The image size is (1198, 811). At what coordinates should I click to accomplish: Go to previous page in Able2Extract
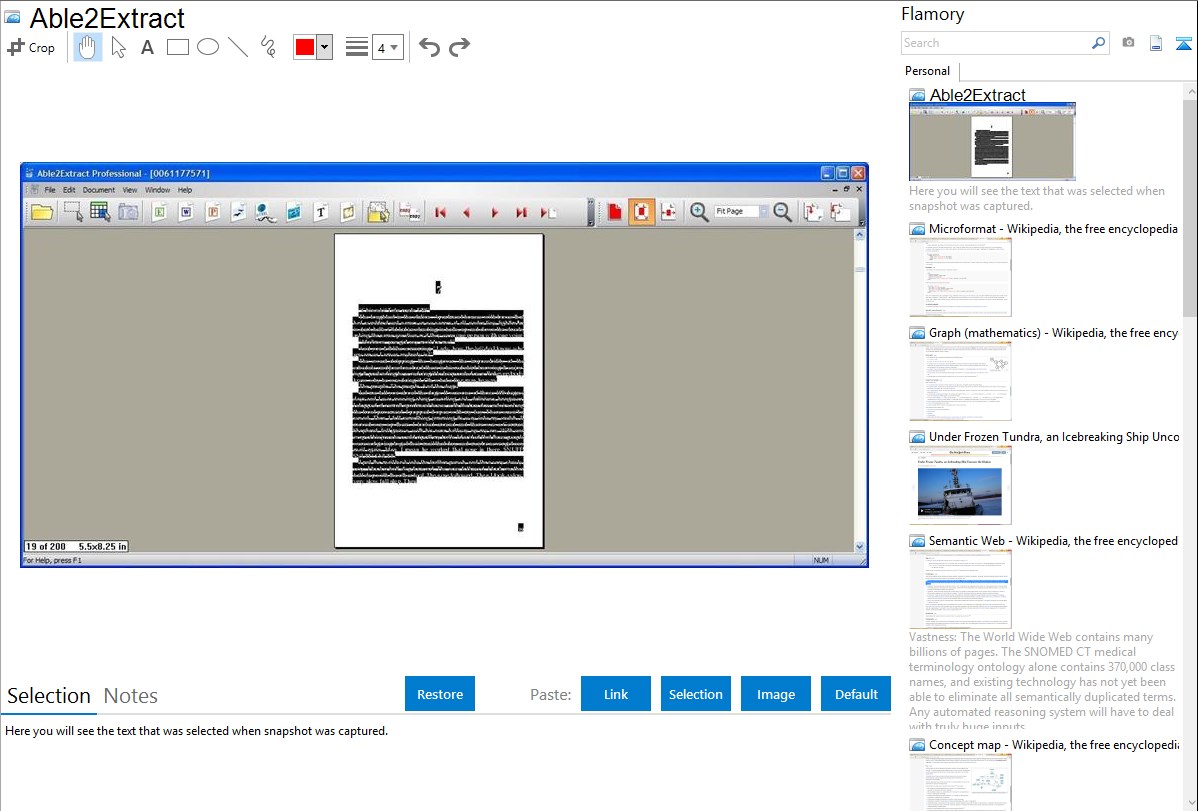click(467, 212)
